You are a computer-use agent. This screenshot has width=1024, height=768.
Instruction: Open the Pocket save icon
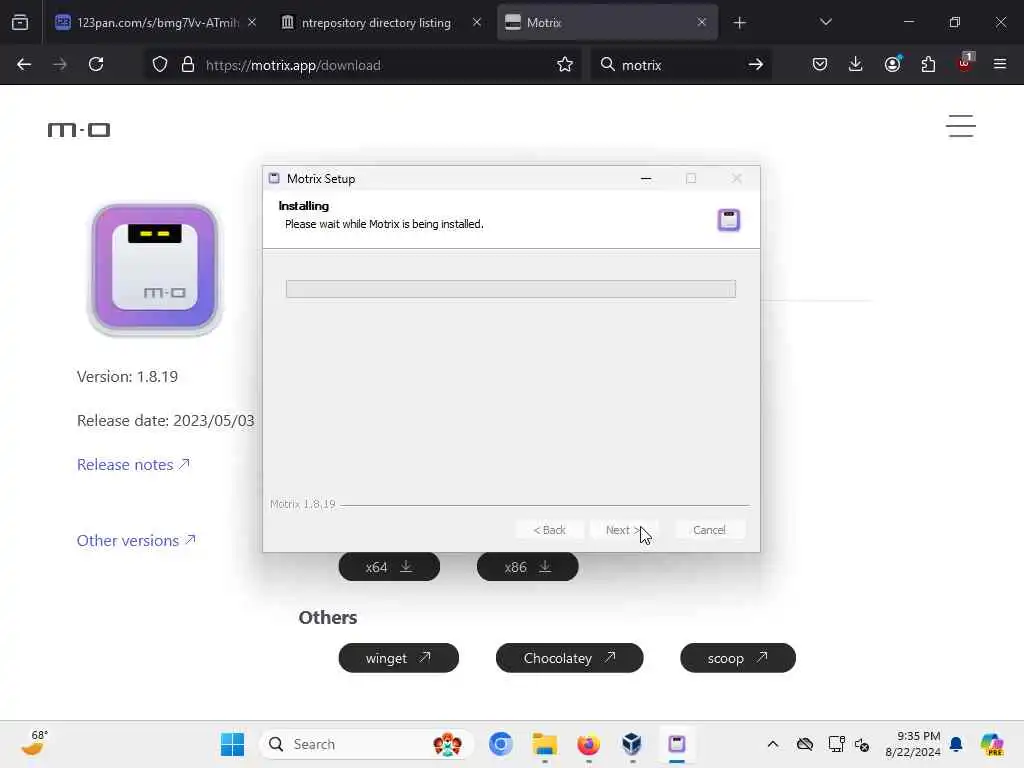(x=820, y=65)
